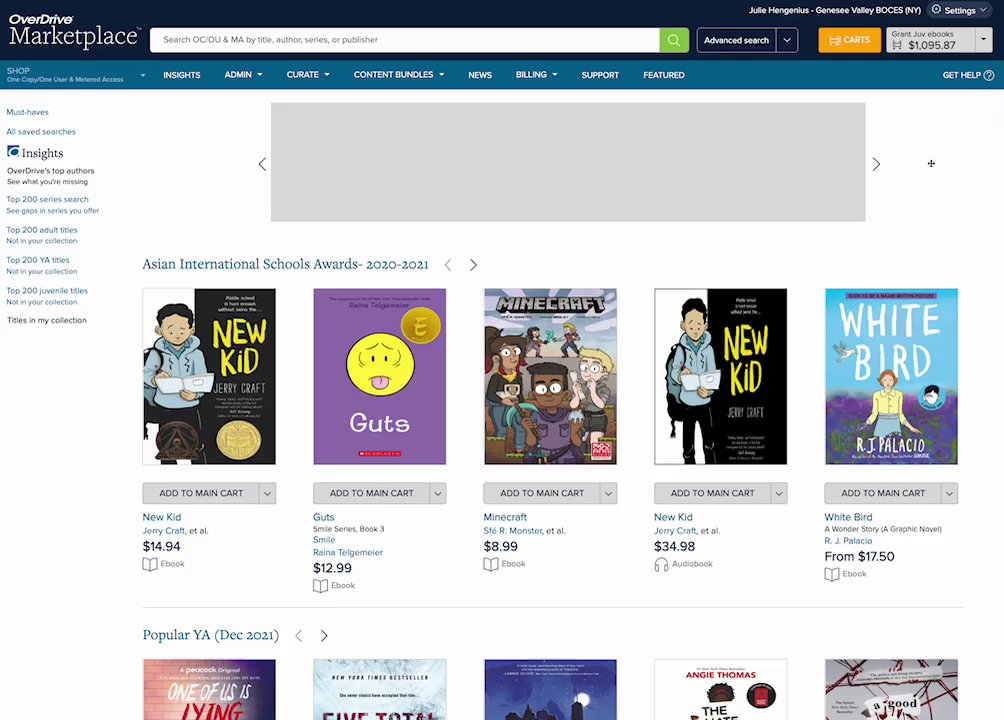Click the White Bird book cover
The width and height of the screenshot is (1004, 720).
coord(891,377)
